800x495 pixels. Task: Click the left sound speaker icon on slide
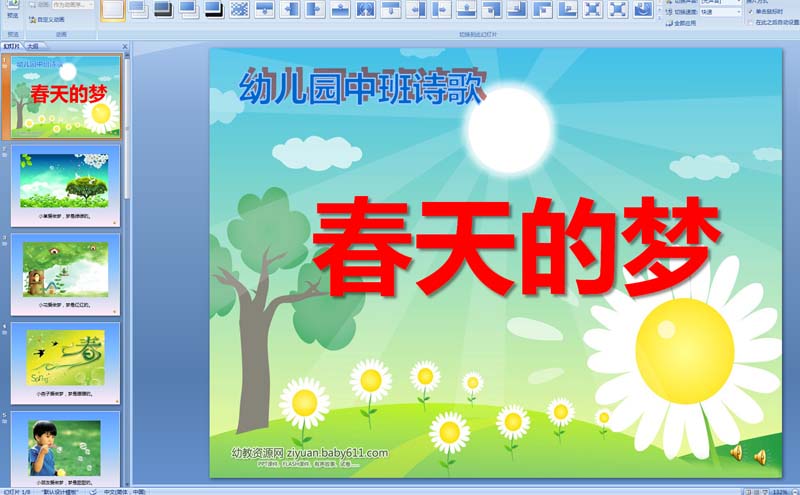[736, 452]
